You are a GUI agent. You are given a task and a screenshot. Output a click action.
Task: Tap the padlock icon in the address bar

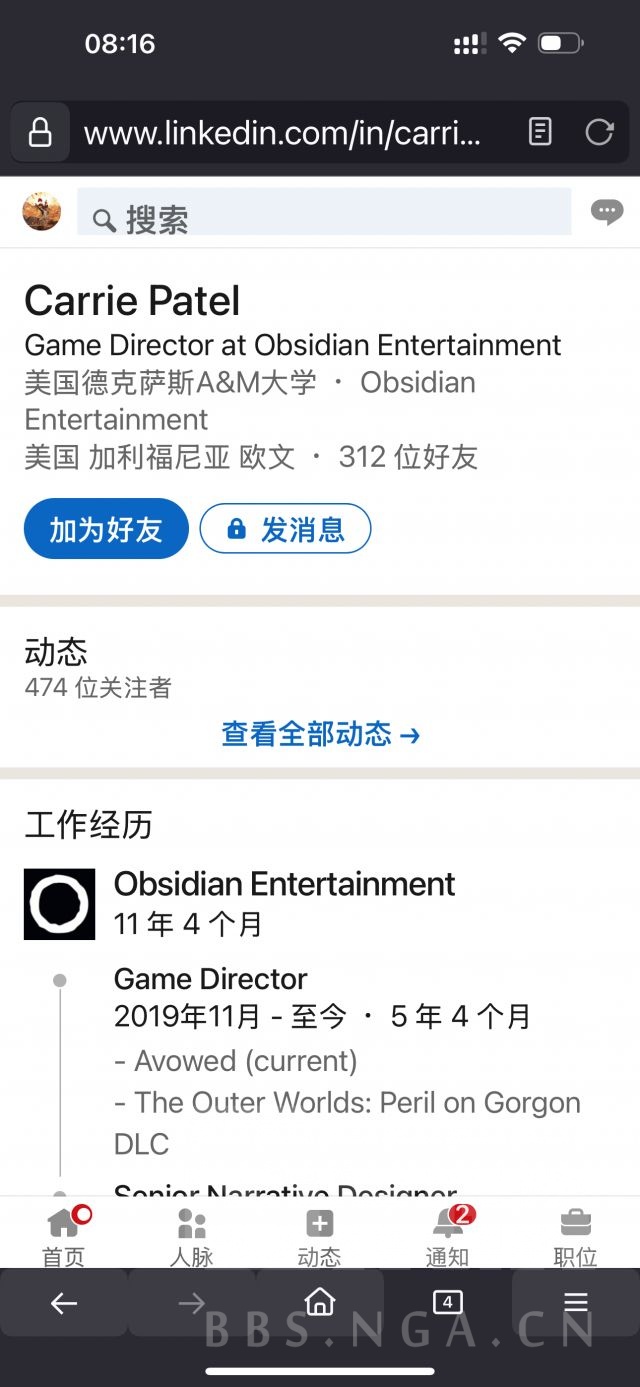pos(40,132)
